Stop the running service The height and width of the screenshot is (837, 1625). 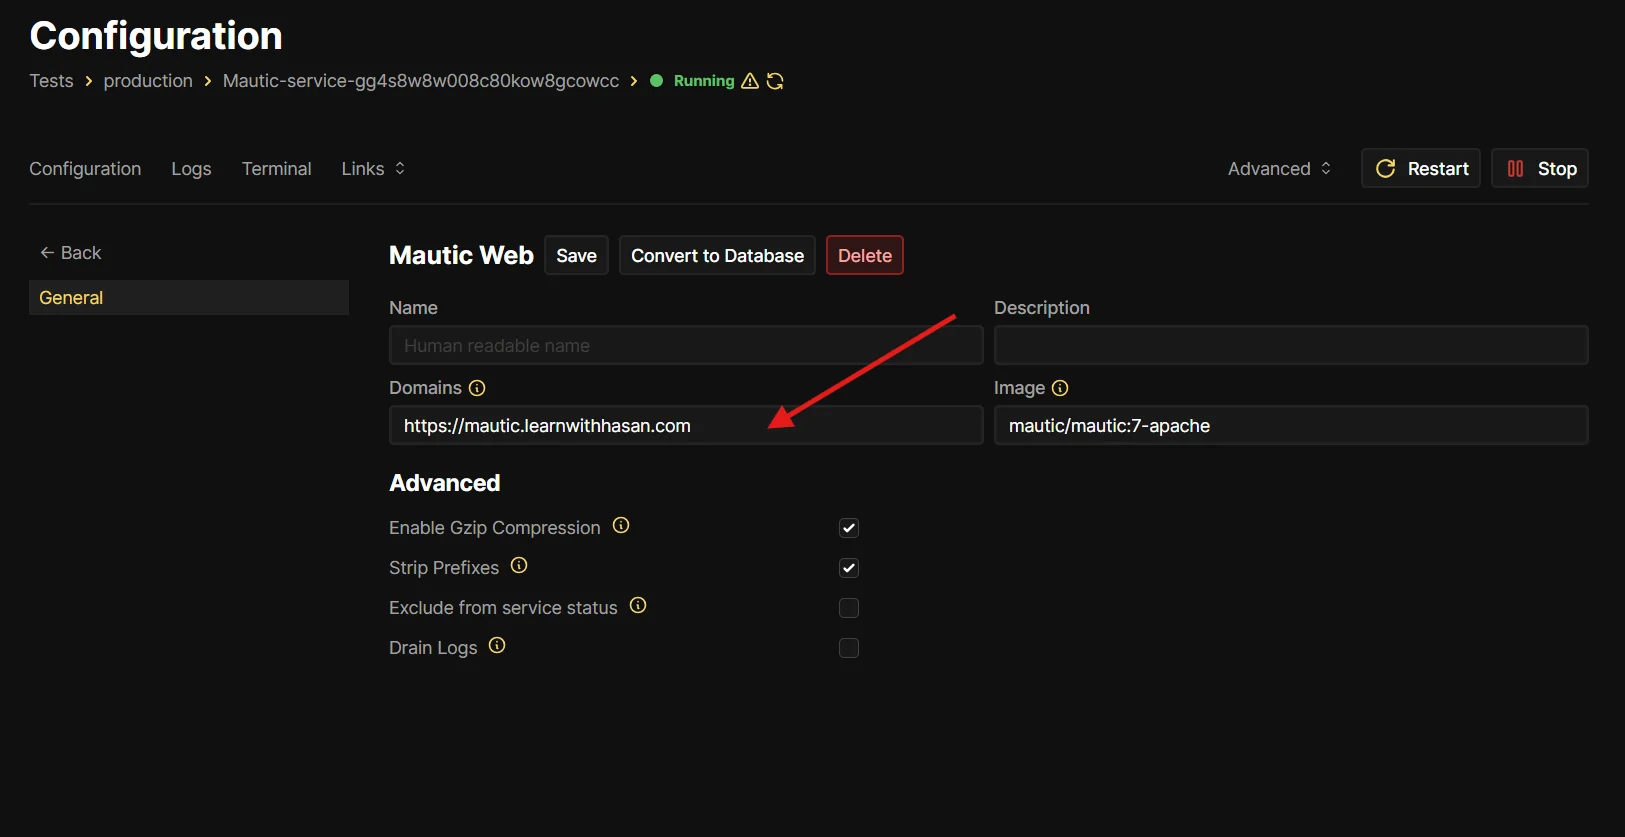coord(1540,169)
